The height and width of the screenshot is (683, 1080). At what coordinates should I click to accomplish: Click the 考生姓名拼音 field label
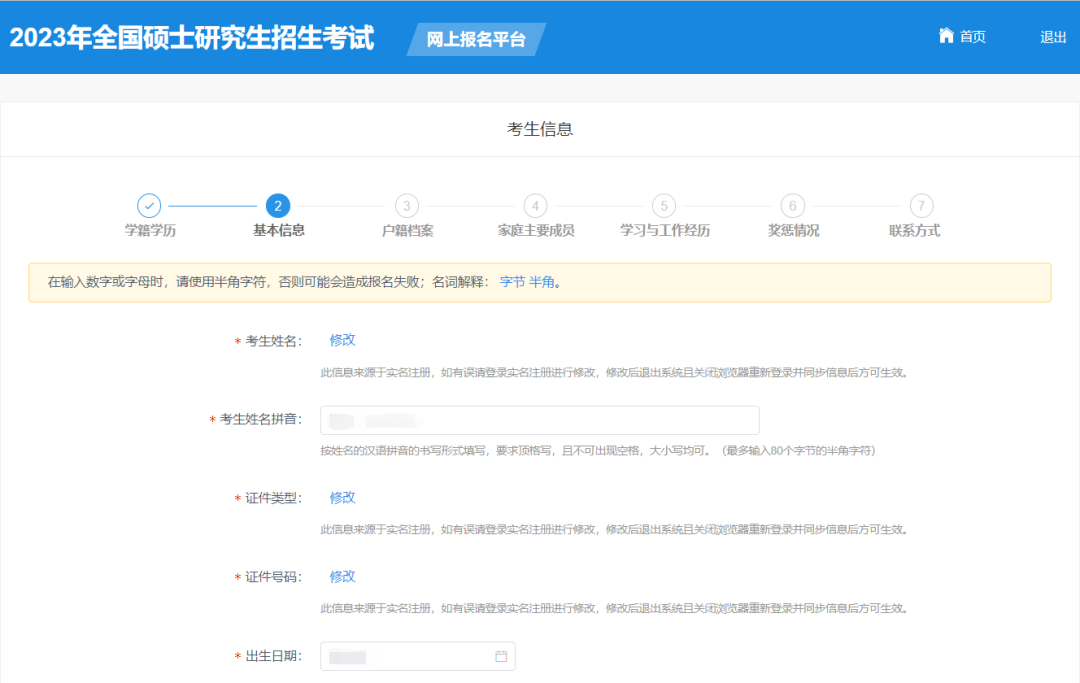tap(261, 419)
